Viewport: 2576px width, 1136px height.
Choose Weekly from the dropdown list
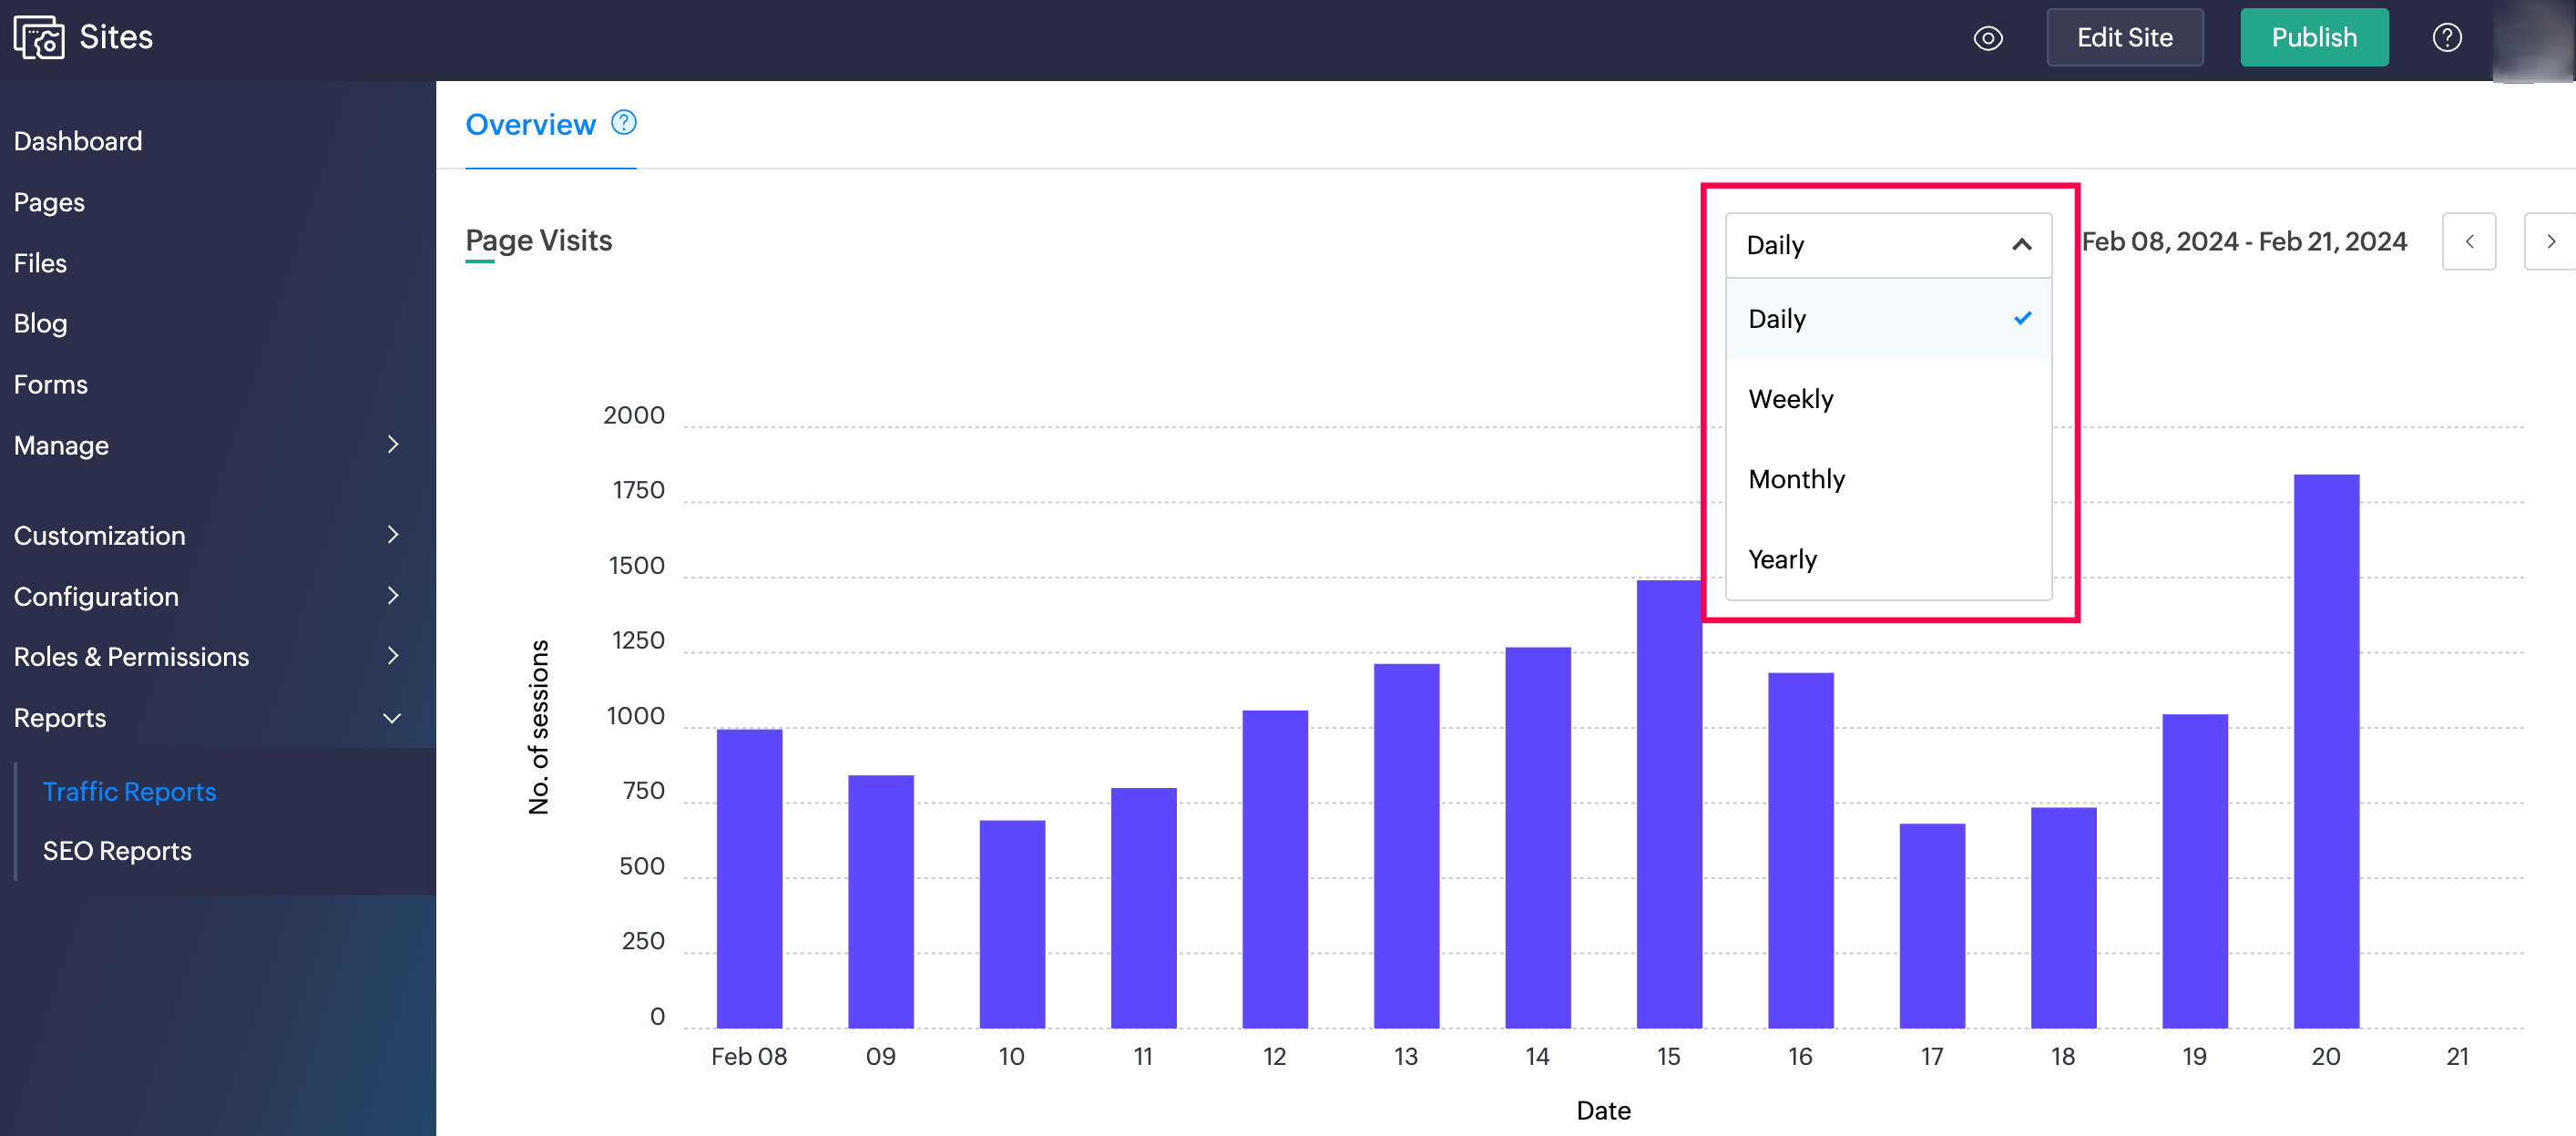(1791, 399)
